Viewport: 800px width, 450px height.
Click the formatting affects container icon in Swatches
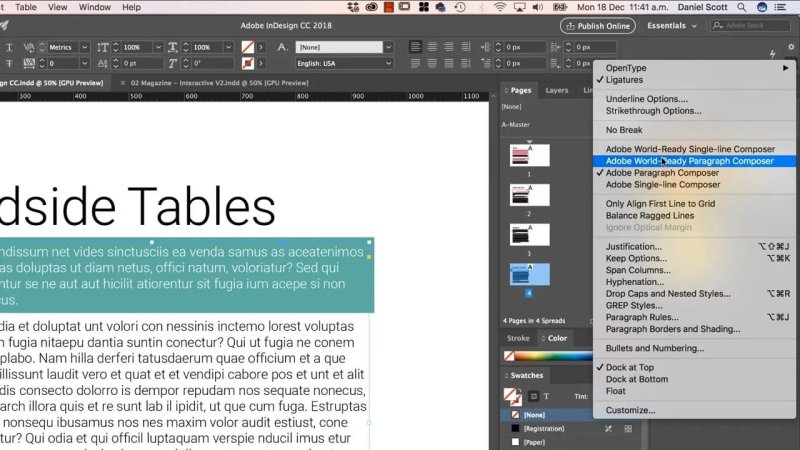click(534, 396)
